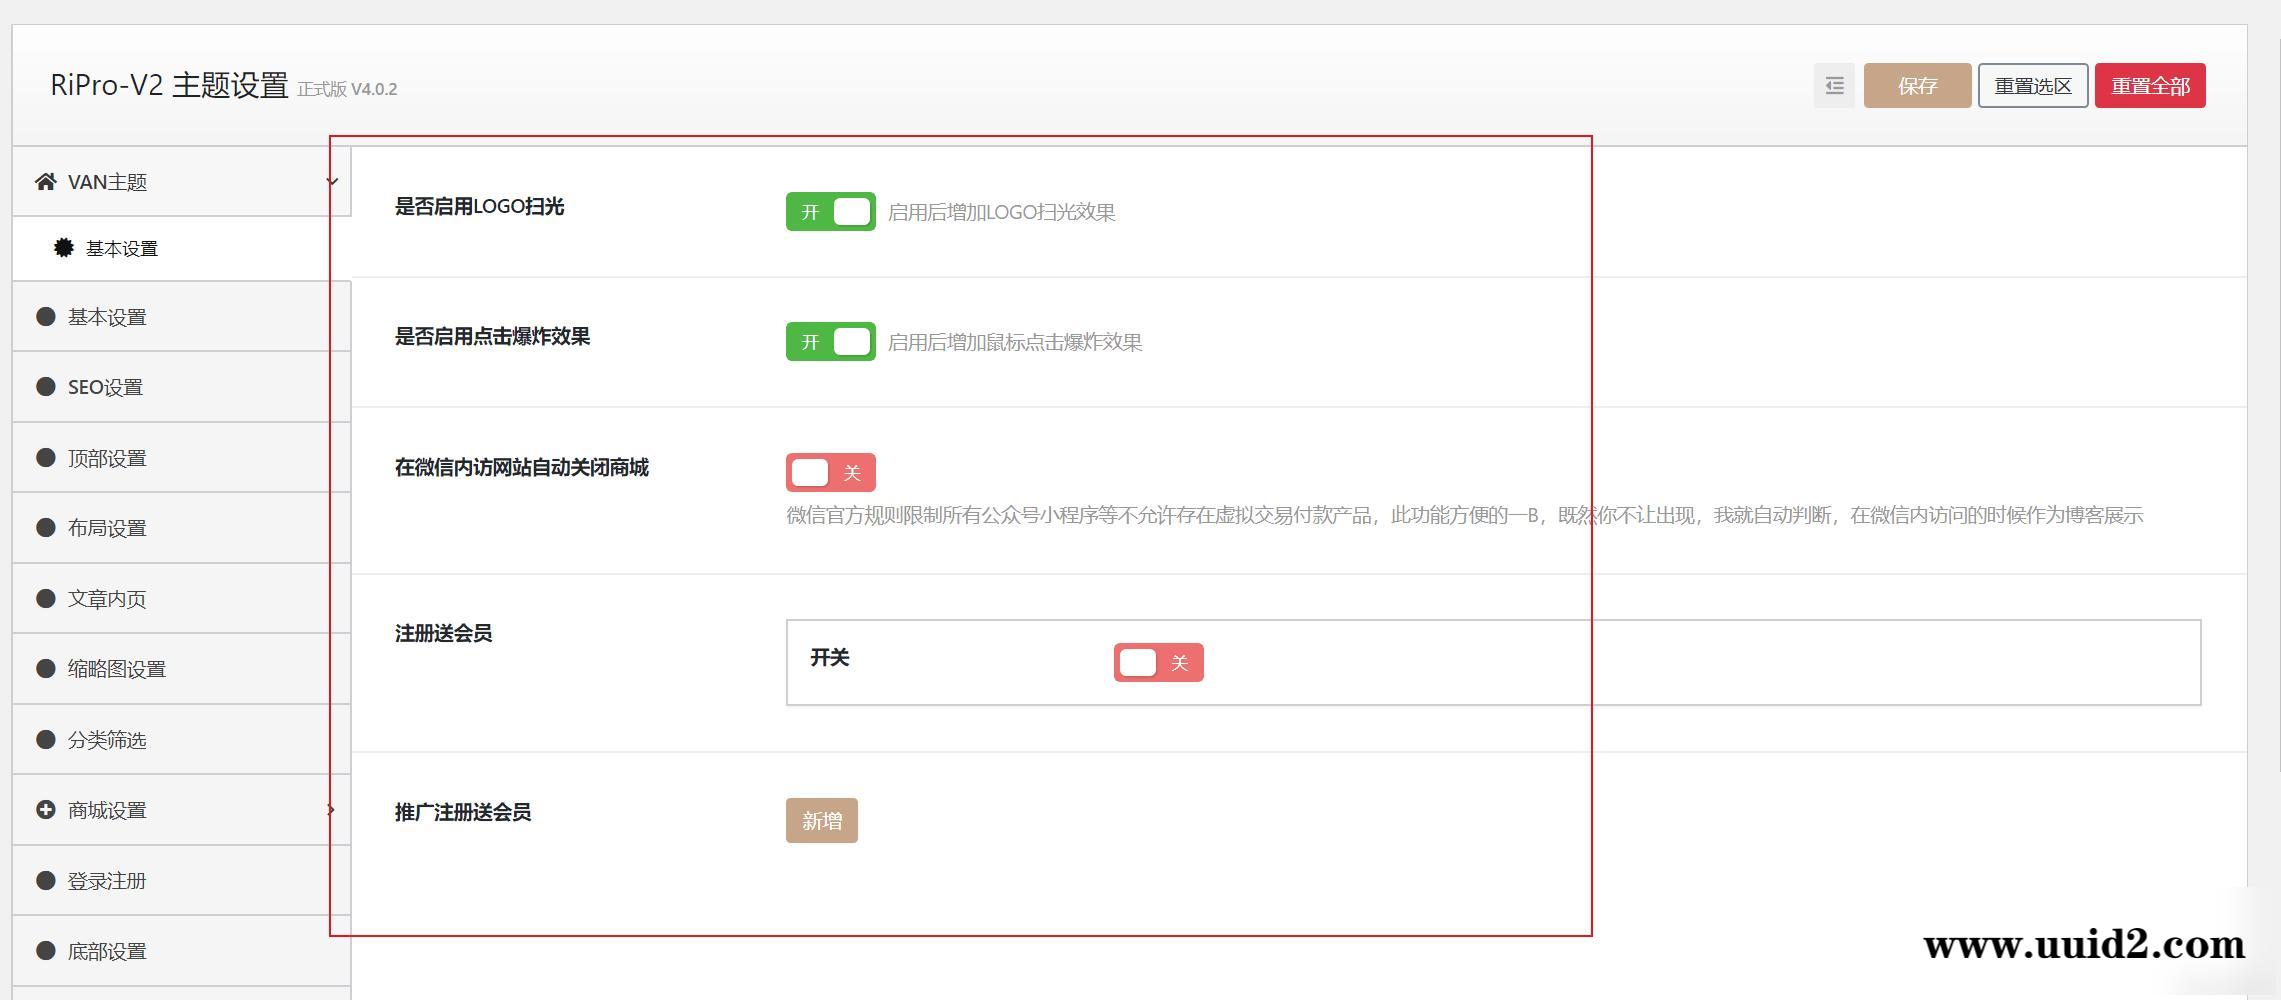
Task: Click the 重置全部 reset button
Action: pyautogui.click(x=2150, y=86)
